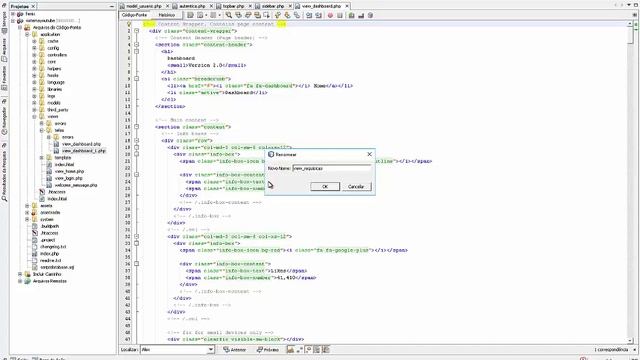Cancel the Renomear dialog
The image size is (640, 360).
click(356, 187)
